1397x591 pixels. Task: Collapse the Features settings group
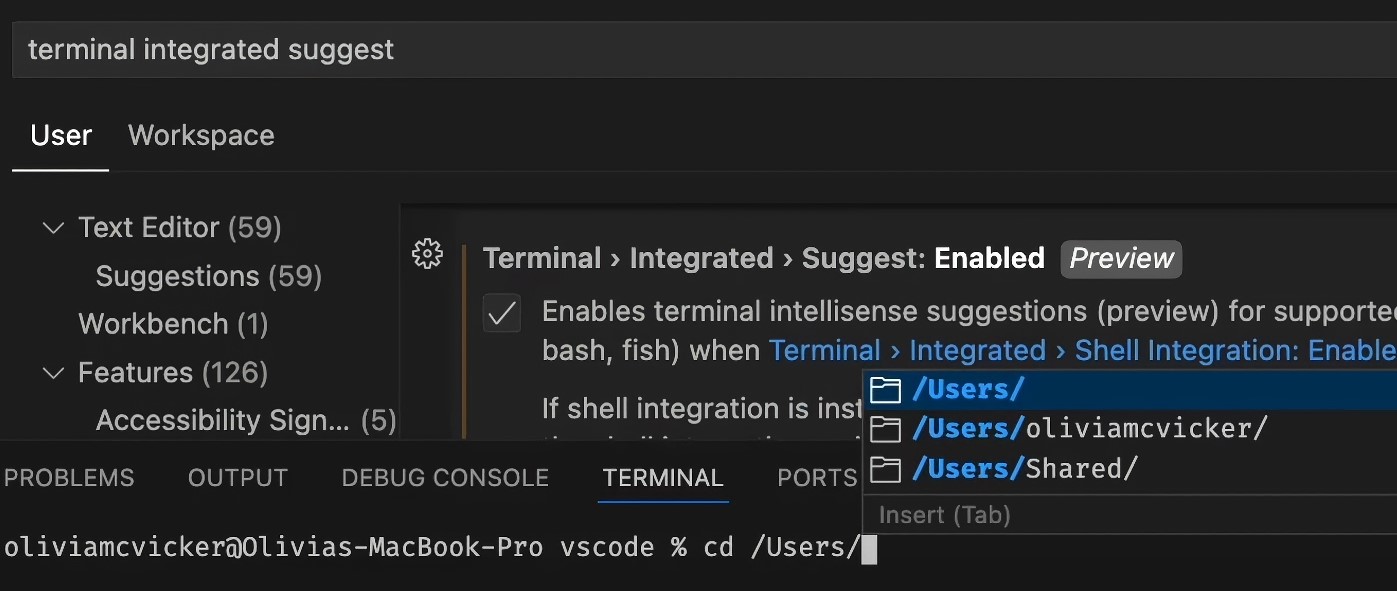tap(53, 373)
